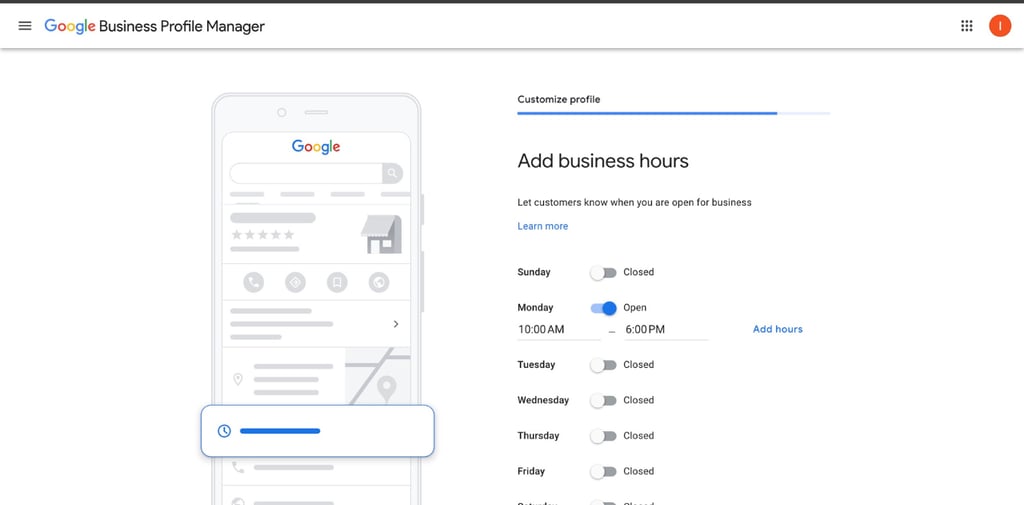Click the Google logo inside phone preview
This screenshot has height=505, width=1024.
[316, 147]
